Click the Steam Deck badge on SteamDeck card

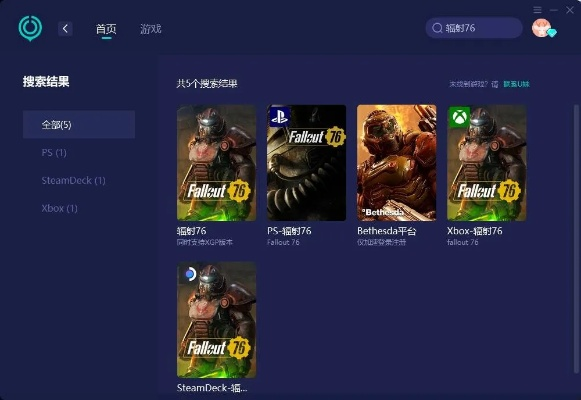pyautogui.click(x=190, y=274)
